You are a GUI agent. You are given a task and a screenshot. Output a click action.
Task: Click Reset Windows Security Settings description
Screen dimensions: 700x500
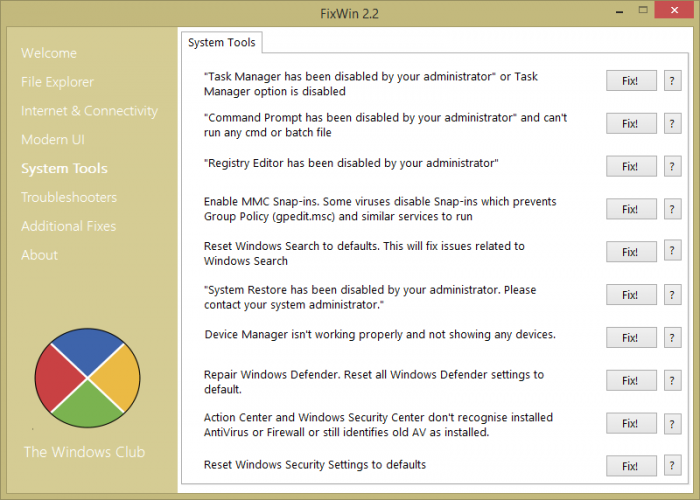pos(315,465)
